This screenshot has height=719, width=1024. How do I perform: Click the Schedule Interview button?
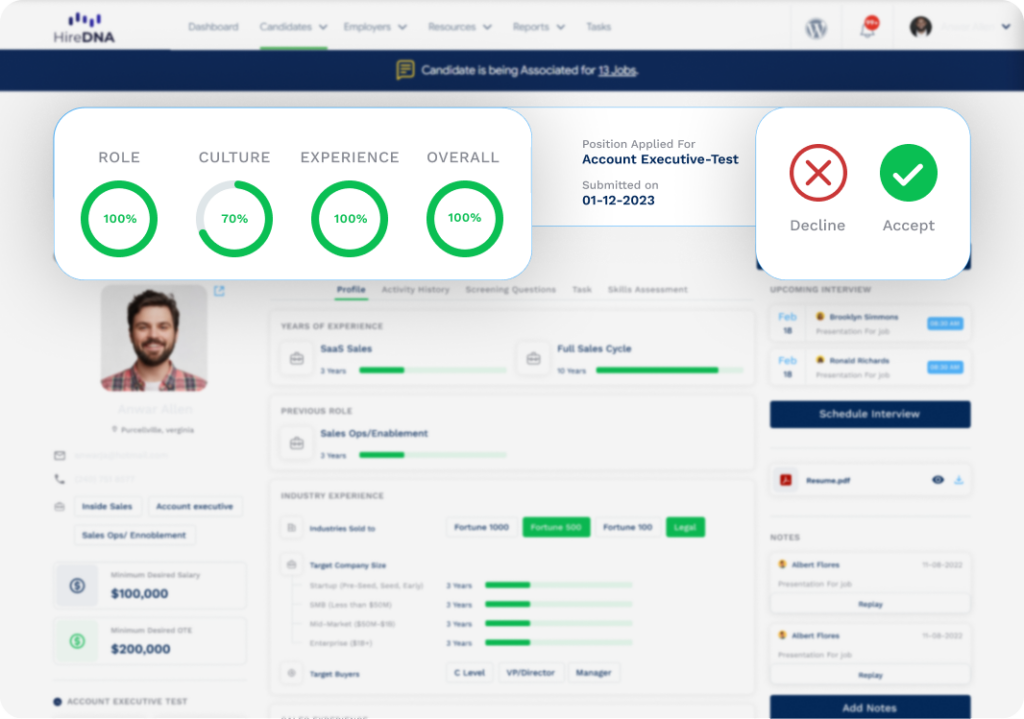point(870,414)
